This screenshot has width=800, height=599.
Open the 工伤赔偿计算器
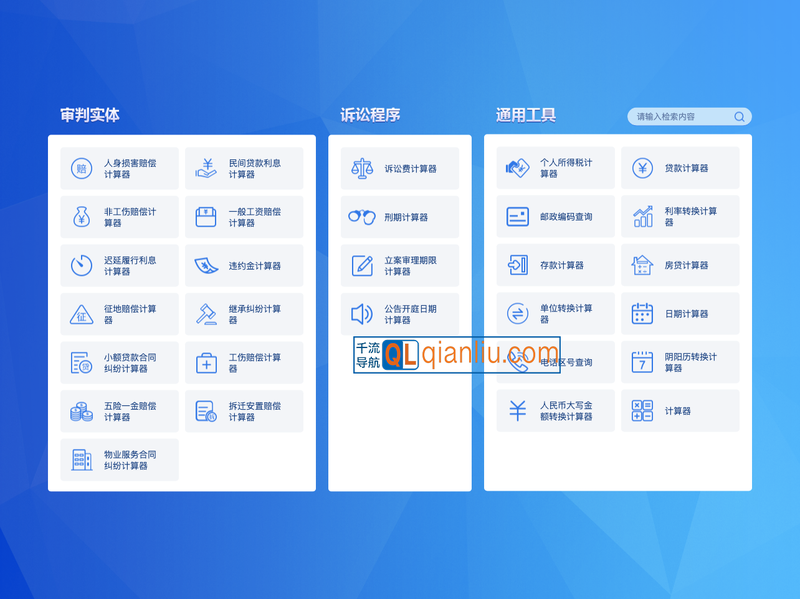click(244, 362)
